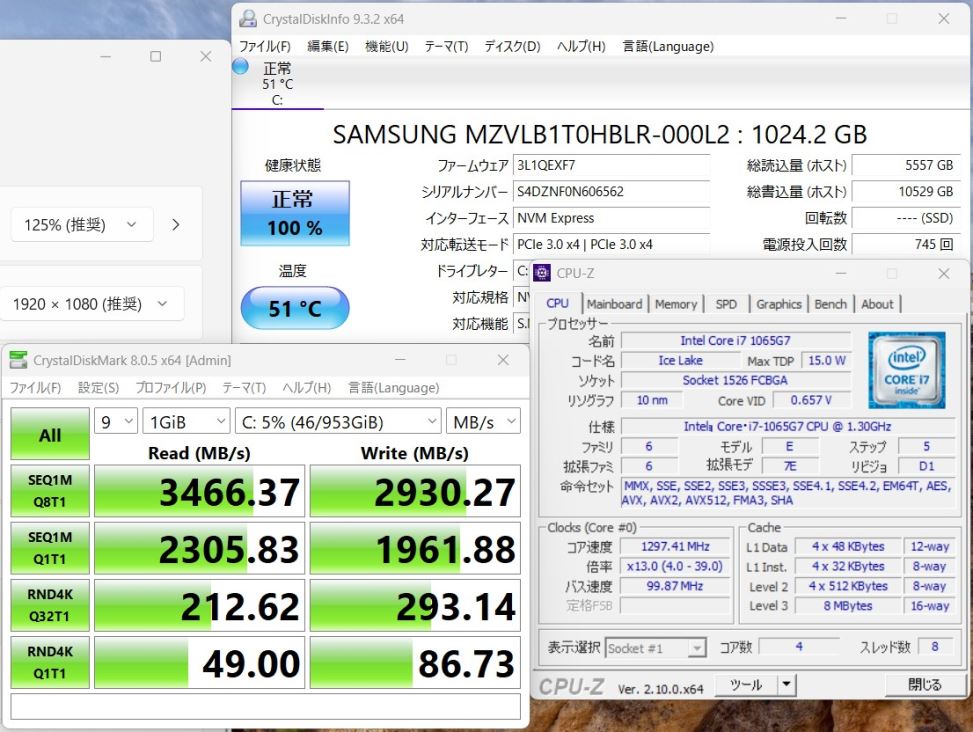
Task: Start the RND4K Q32T1 test
Action: click(x=50, y=605)
